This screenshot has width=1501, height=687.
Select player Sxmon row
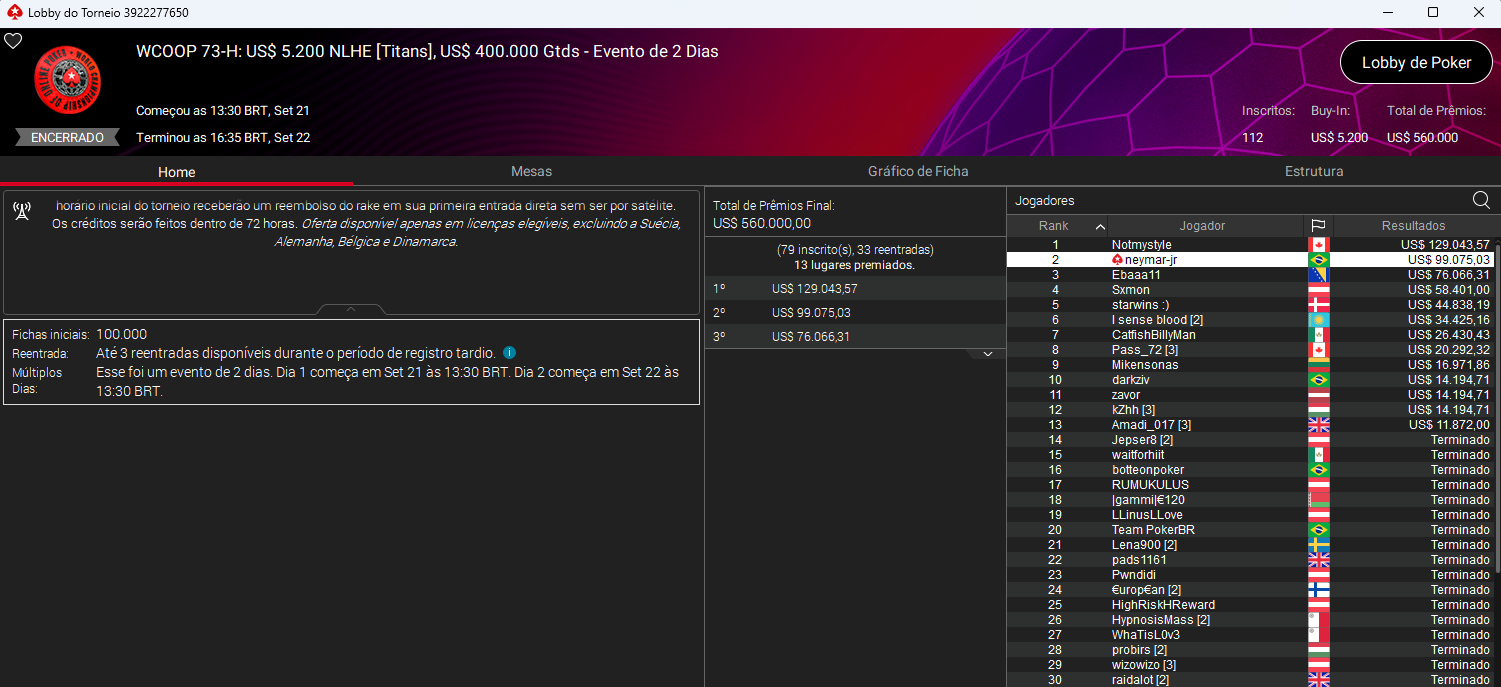1250,290
